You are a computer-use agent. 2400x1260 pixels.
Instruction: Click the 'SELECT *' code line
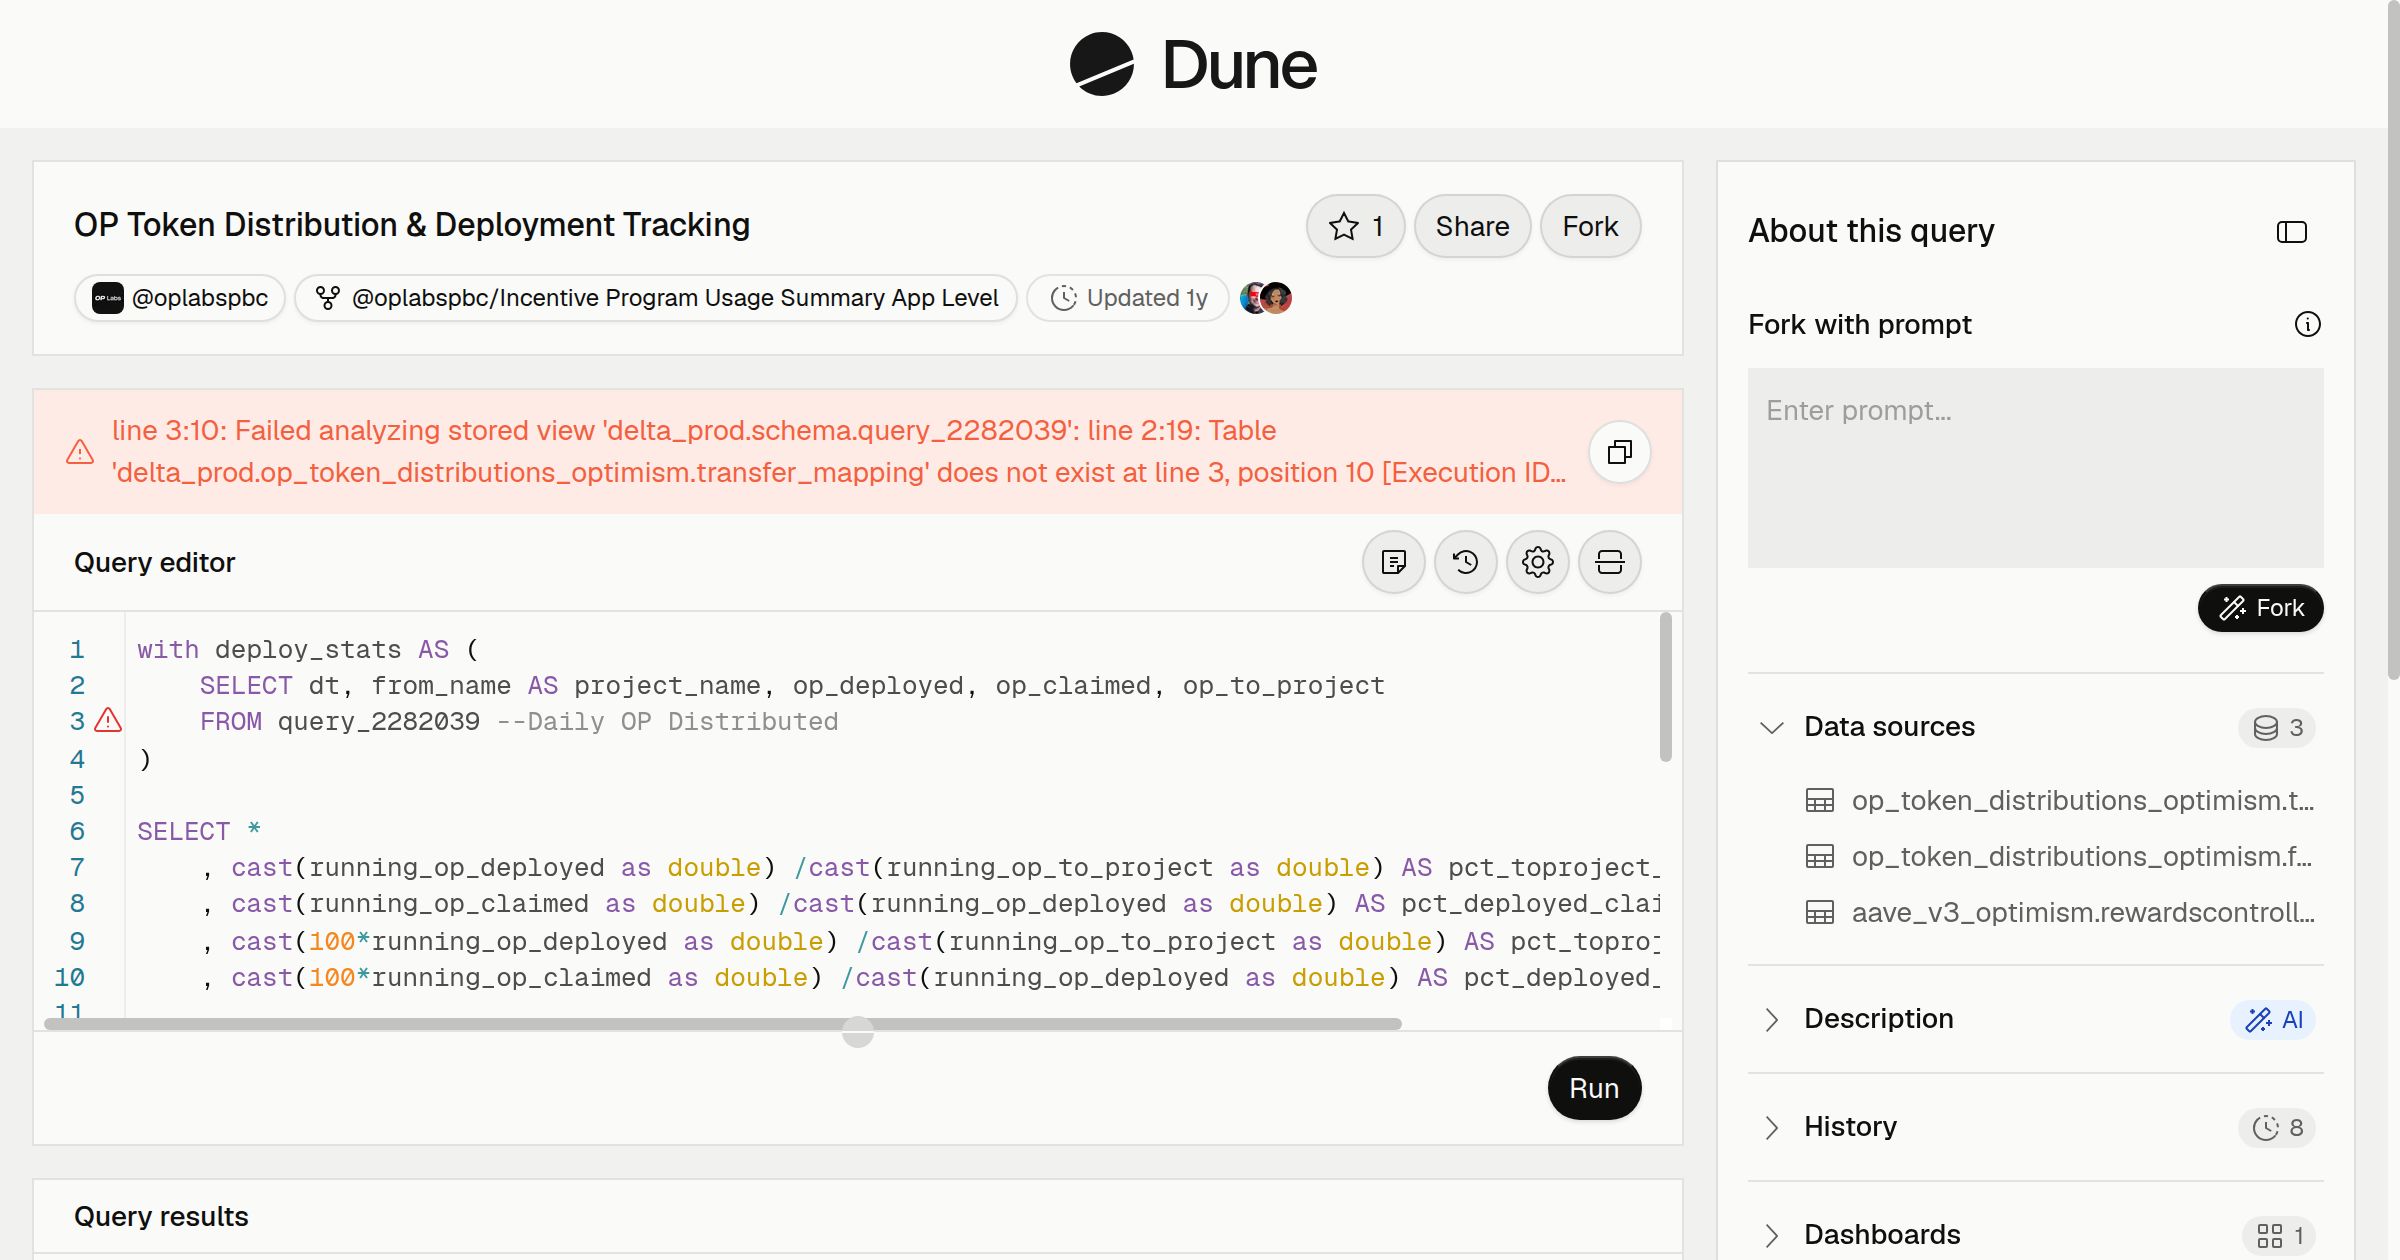pyautogui.click(x=199, y=831)
